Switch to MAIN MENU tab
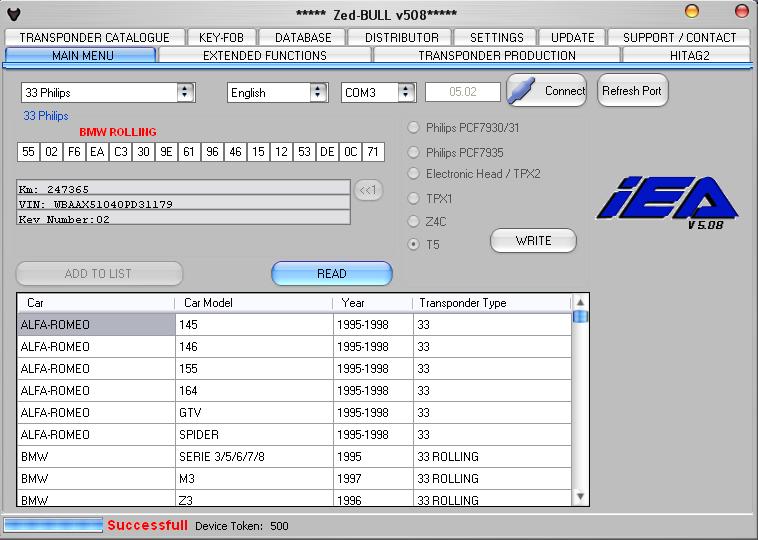This screenshot has width=758, height=540. [80, 55]
